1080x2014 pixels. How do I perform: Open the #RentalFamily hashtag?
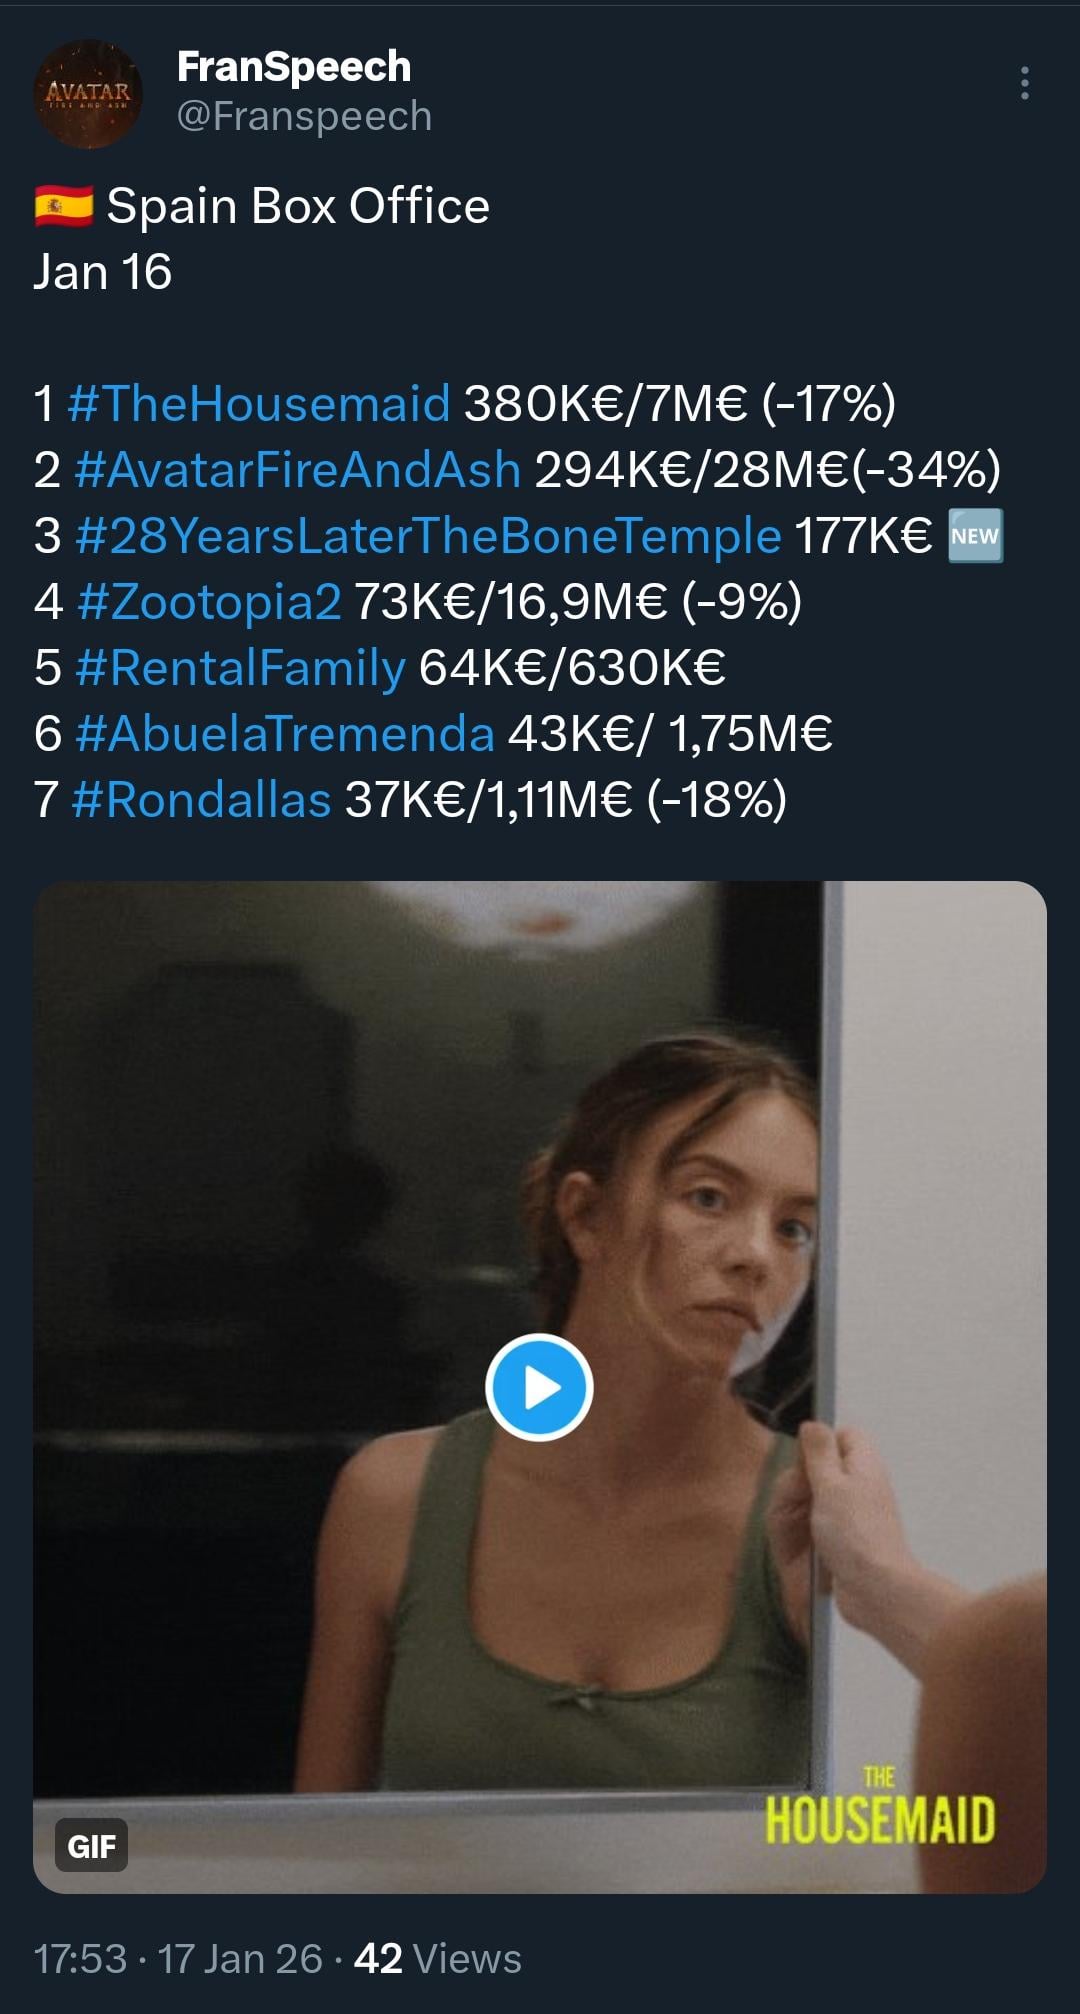(x=240, y=667)
